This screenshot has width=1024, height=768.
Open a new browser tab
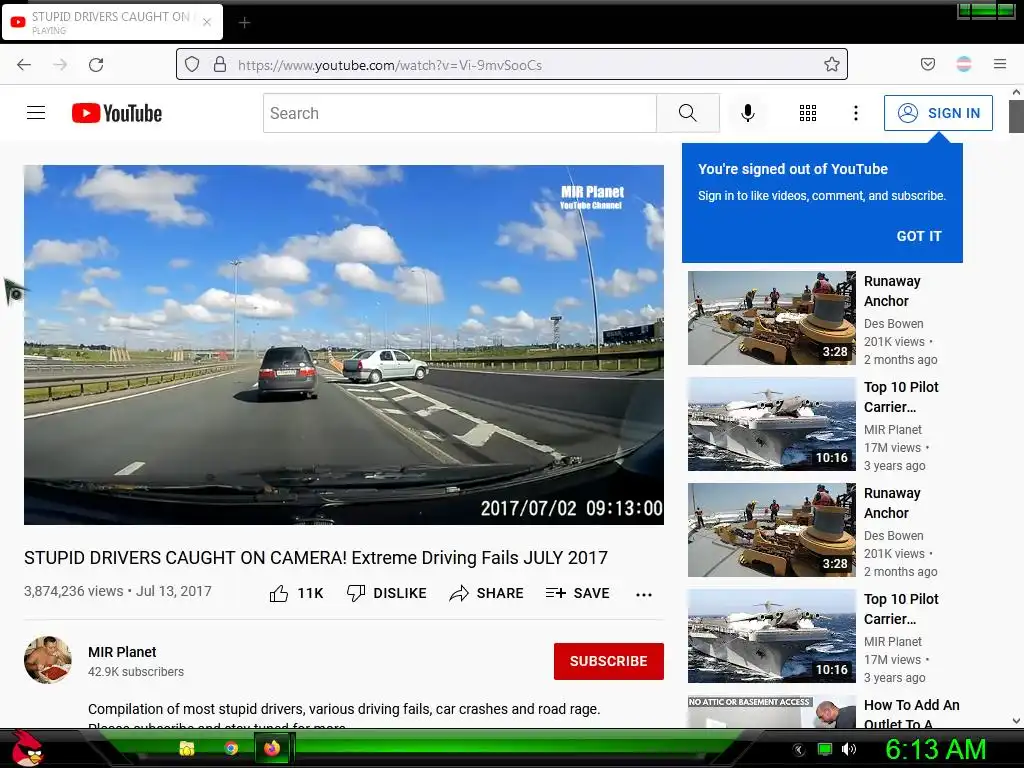(244, 23)
